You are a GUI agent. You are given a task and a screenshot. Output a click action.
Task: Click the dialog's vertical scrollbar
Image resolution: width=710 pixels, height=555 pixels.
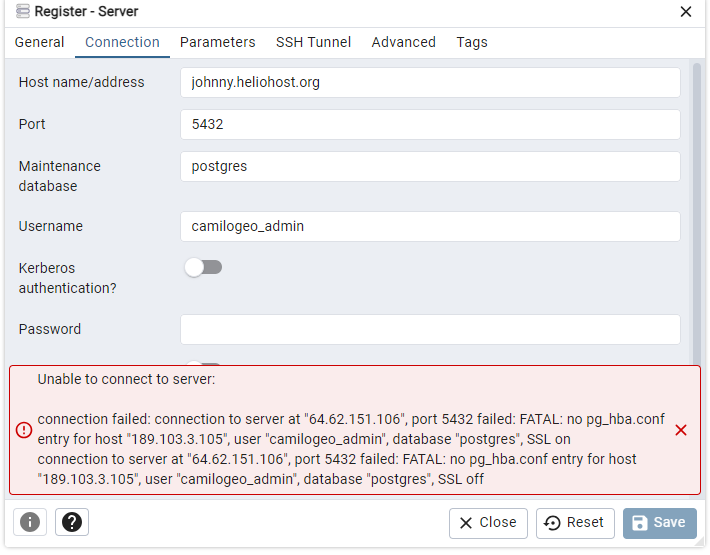[x=697, y=213]
